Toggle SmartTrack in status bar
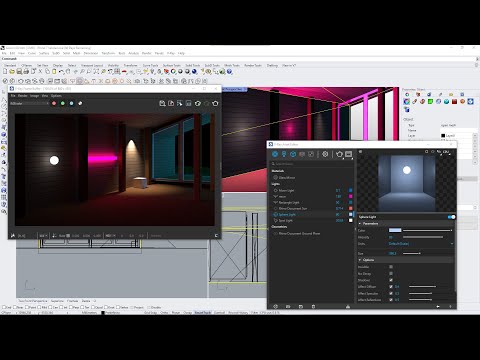 pyautogui.click(x=203, y=313)
